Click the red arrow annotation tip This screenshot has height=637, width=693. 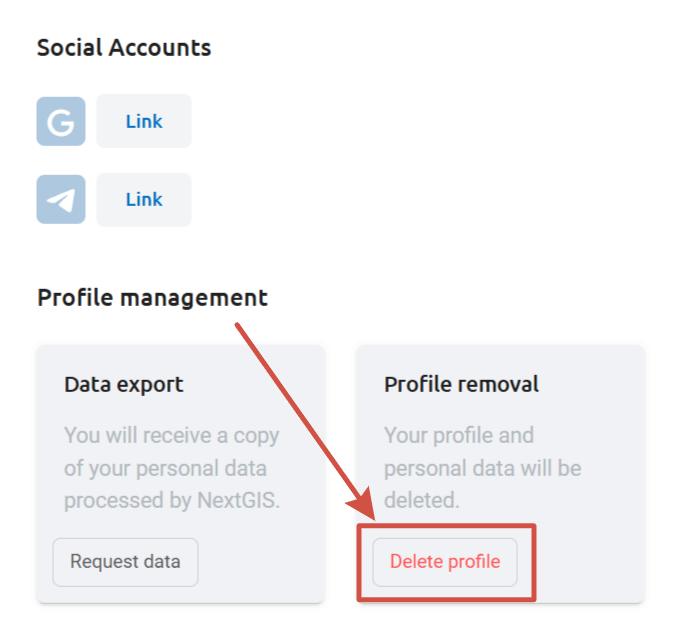pos(372,518)
